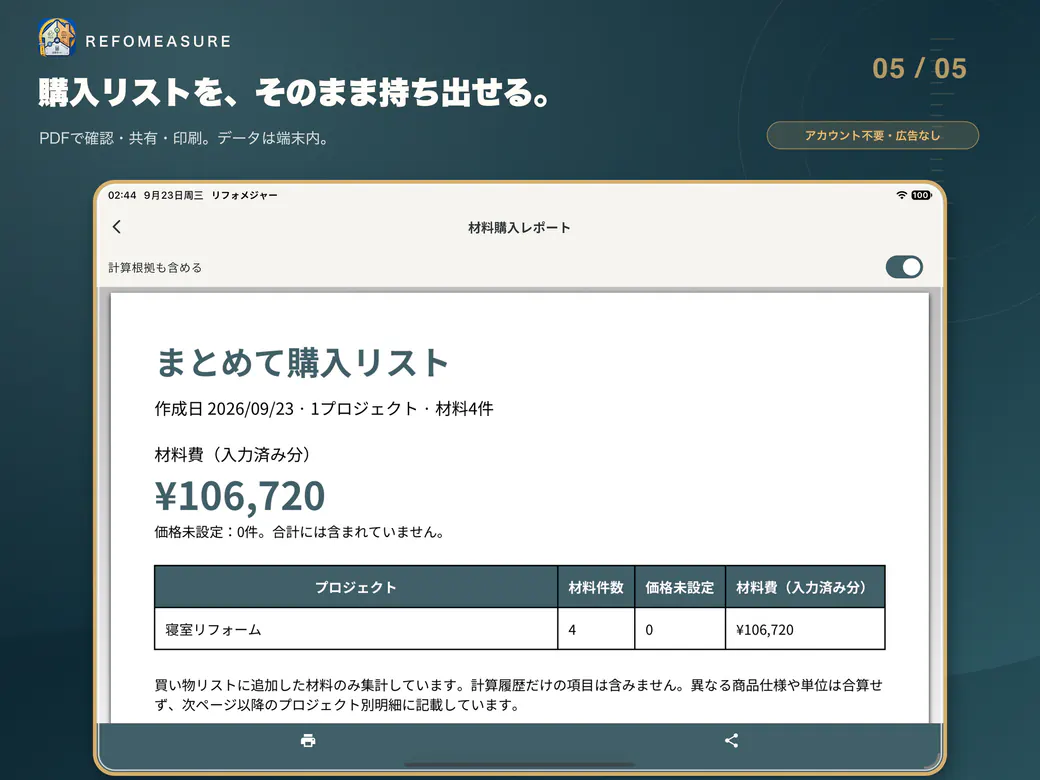Click the PDFで確認・共有・印刷 subtitle
Image resolution: width=1040 pixels, height=780 pixels.
pyautogui.click(x=184, y=138)
